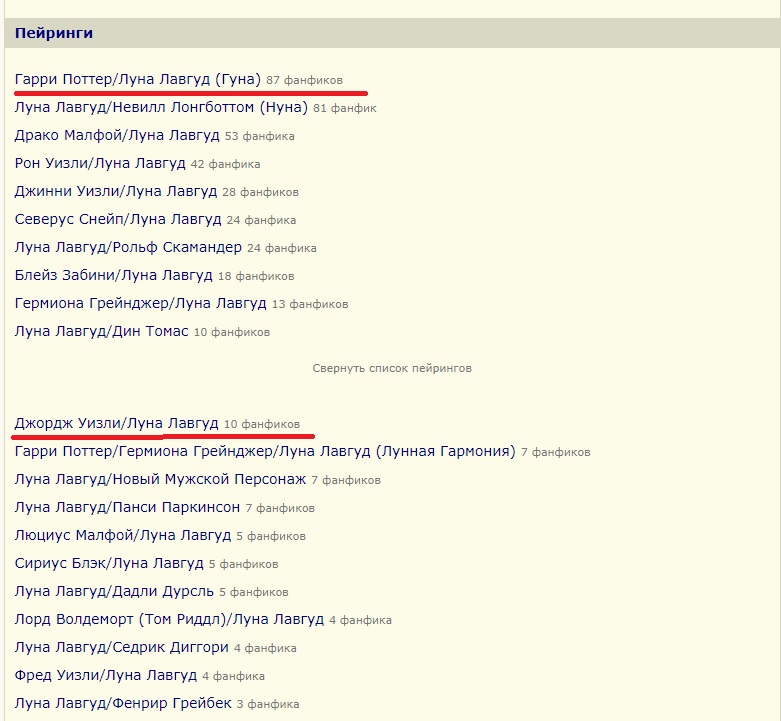
Task: Open the Рон Уизли/Луна Лавгуд pairing
Action: (100, 163)
